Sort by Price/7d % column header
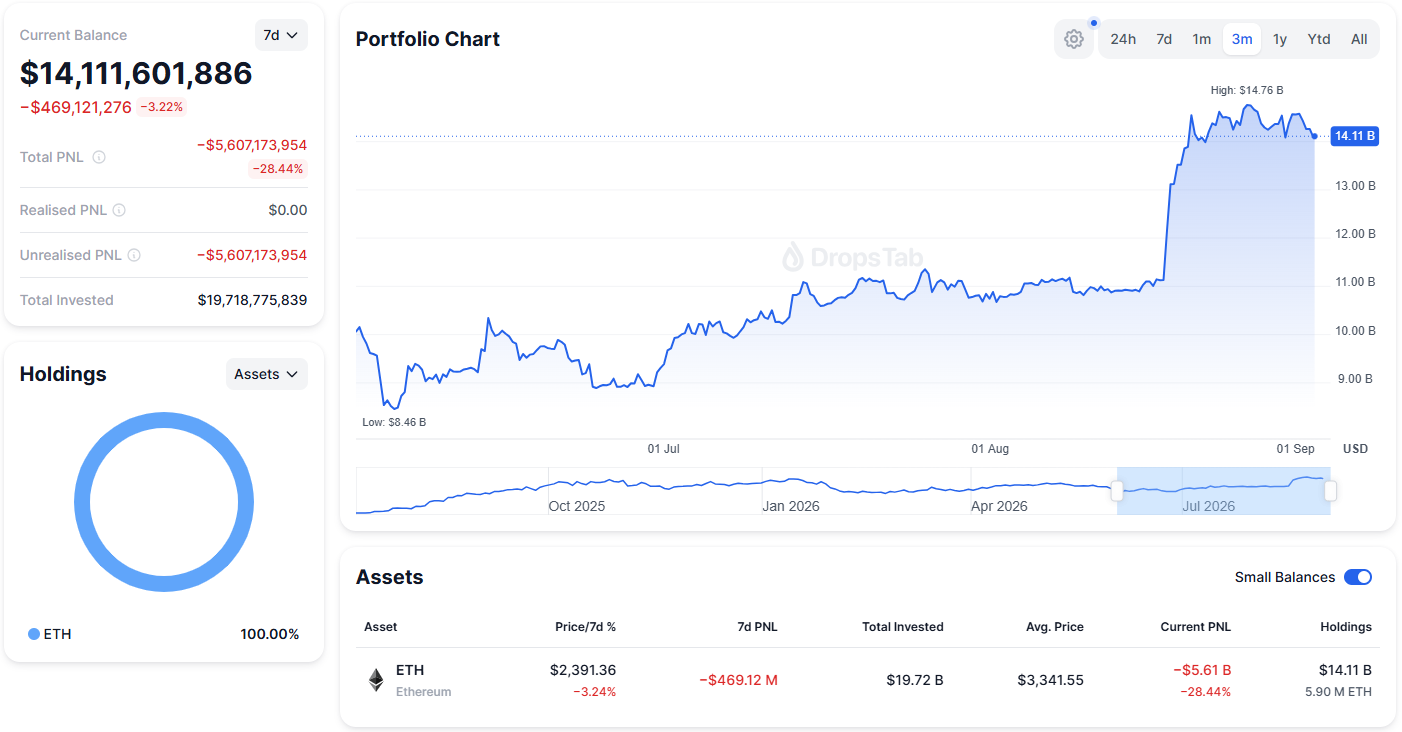 click(x=585, y=627)
